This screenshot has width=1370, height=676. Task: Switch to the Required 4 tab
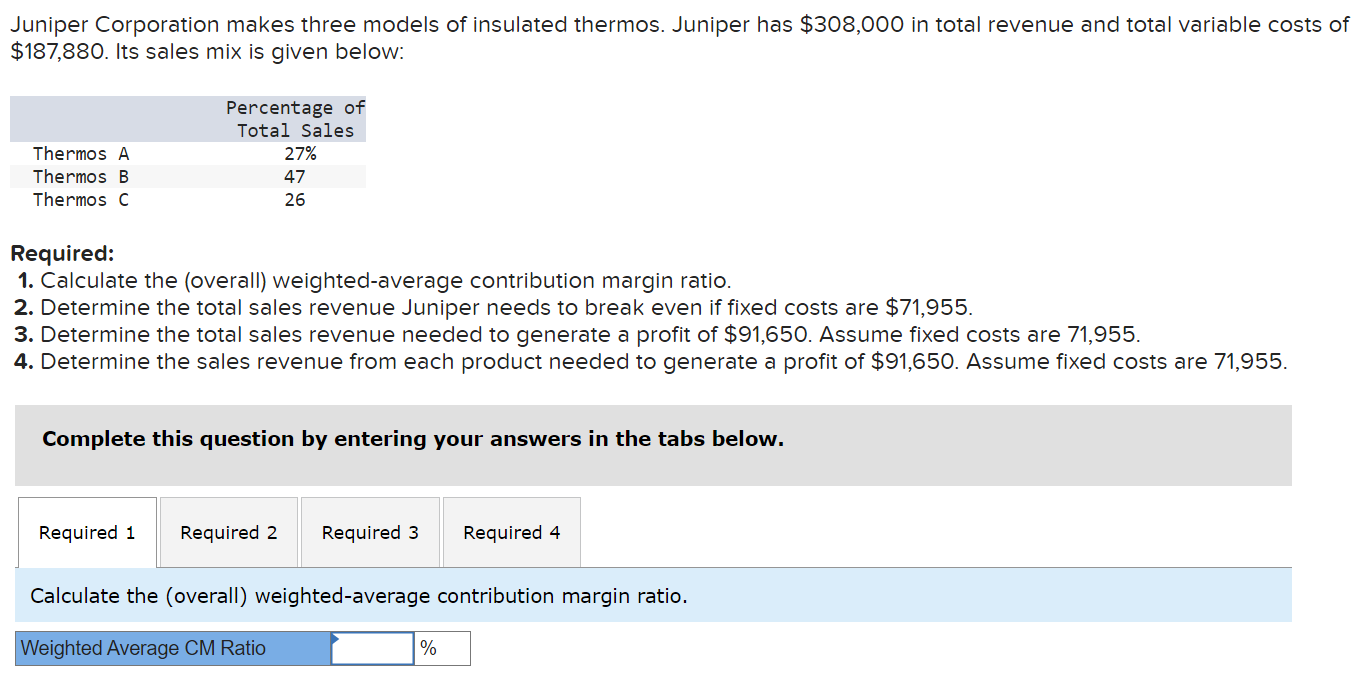(x=511, y=532)
